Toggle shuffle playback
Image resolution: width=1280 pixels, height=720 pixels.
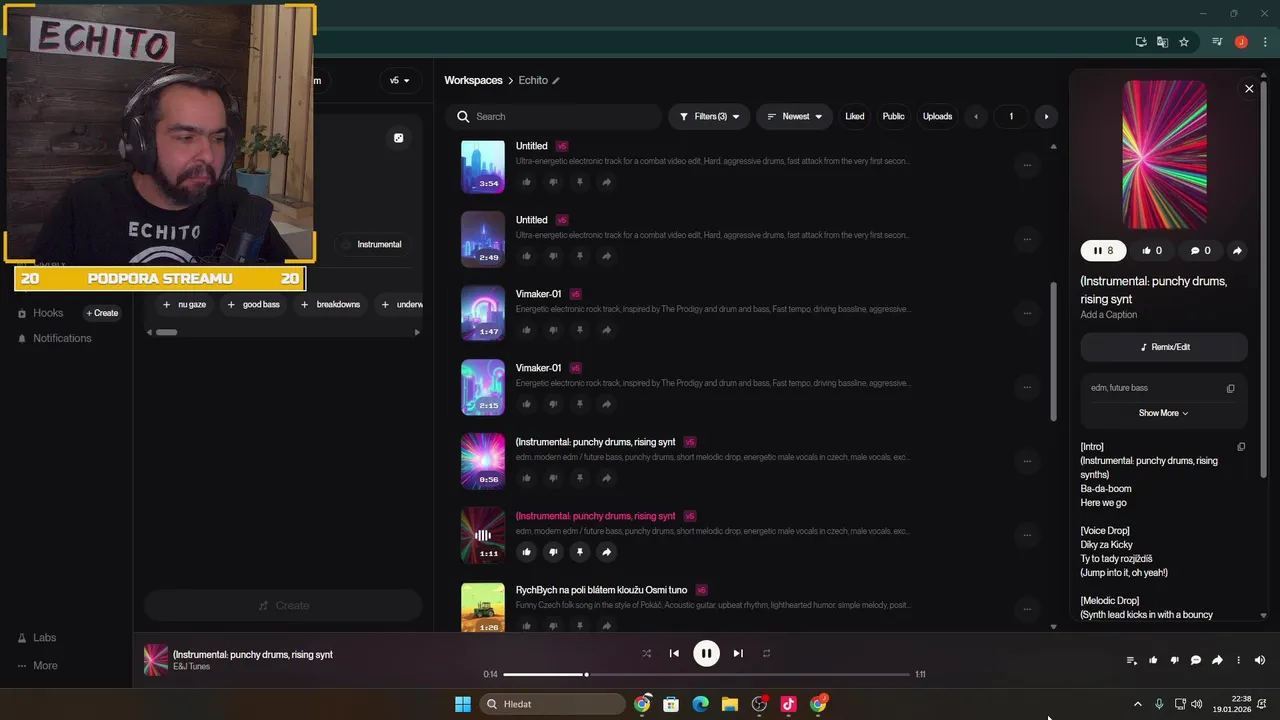pyautogui.click(x=646, y=653)
